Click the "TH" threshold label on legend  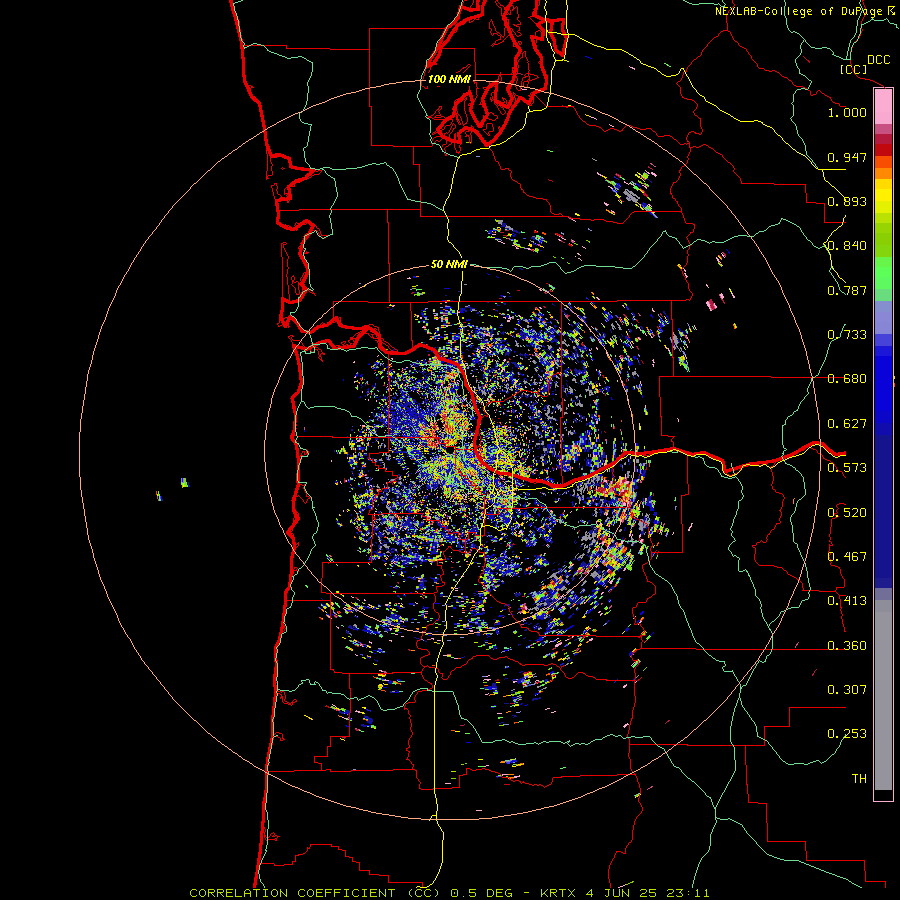pos(859,779)
